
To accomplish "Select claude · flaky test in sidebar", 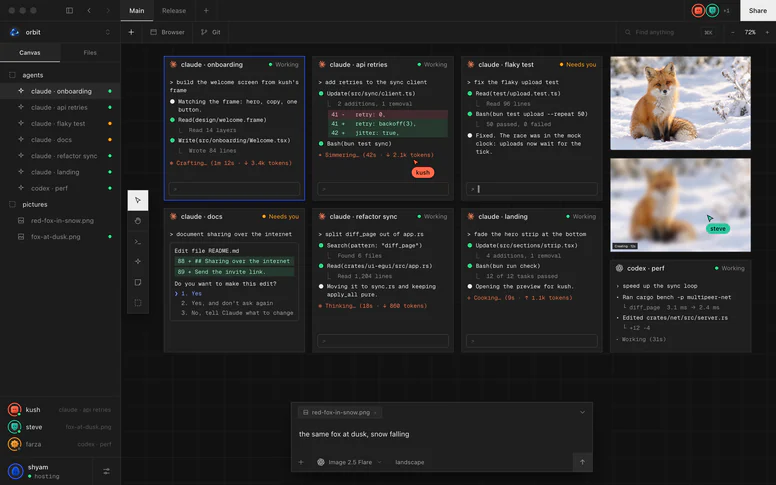I will click(60, 124).
